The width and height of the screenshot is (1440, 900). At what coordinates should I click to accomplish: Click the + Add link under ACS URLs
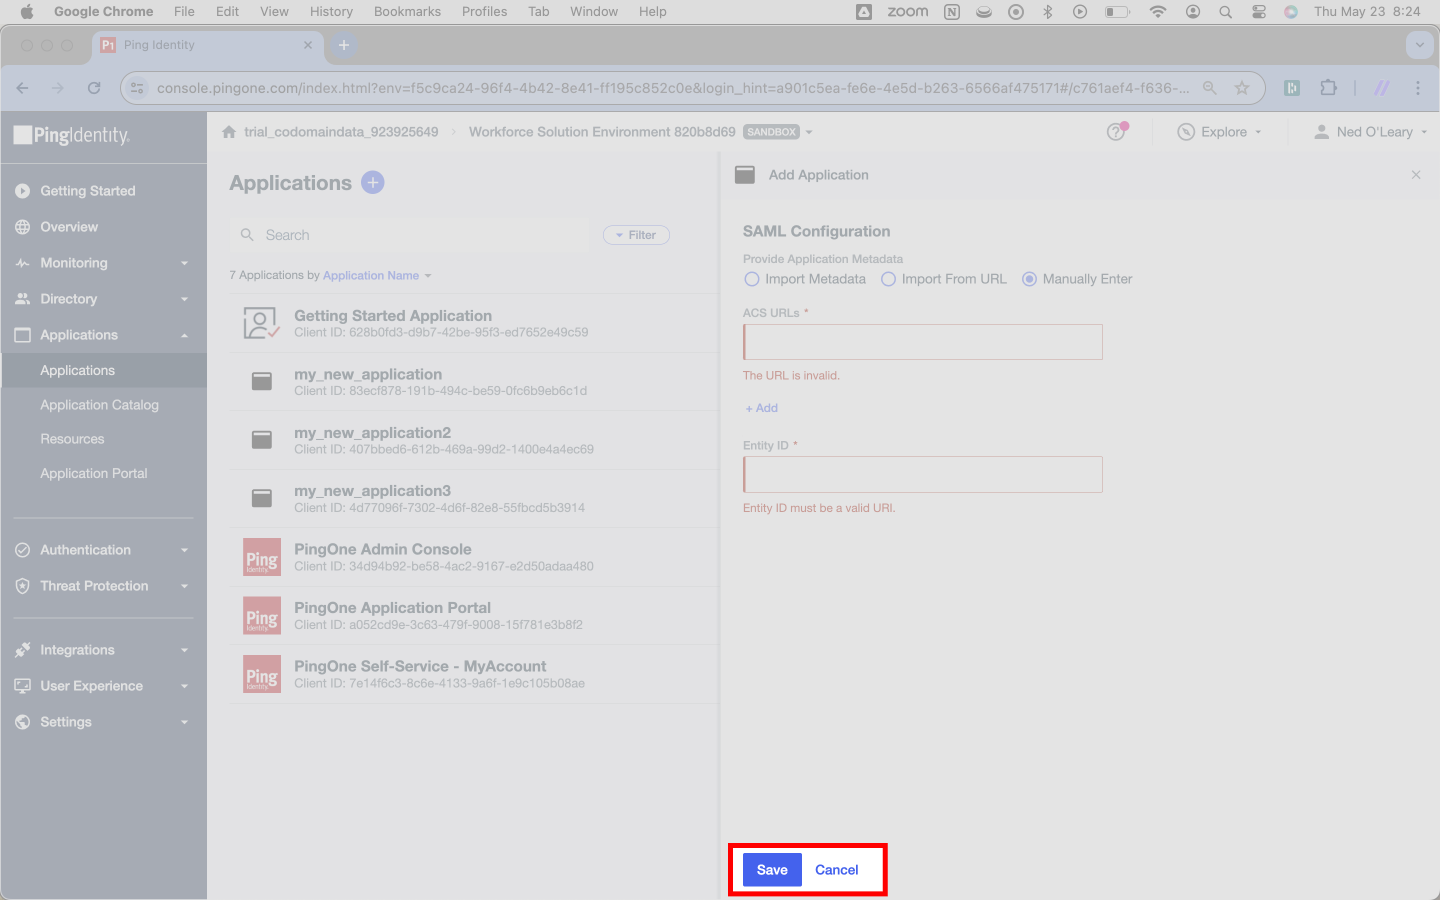(761, 408)
